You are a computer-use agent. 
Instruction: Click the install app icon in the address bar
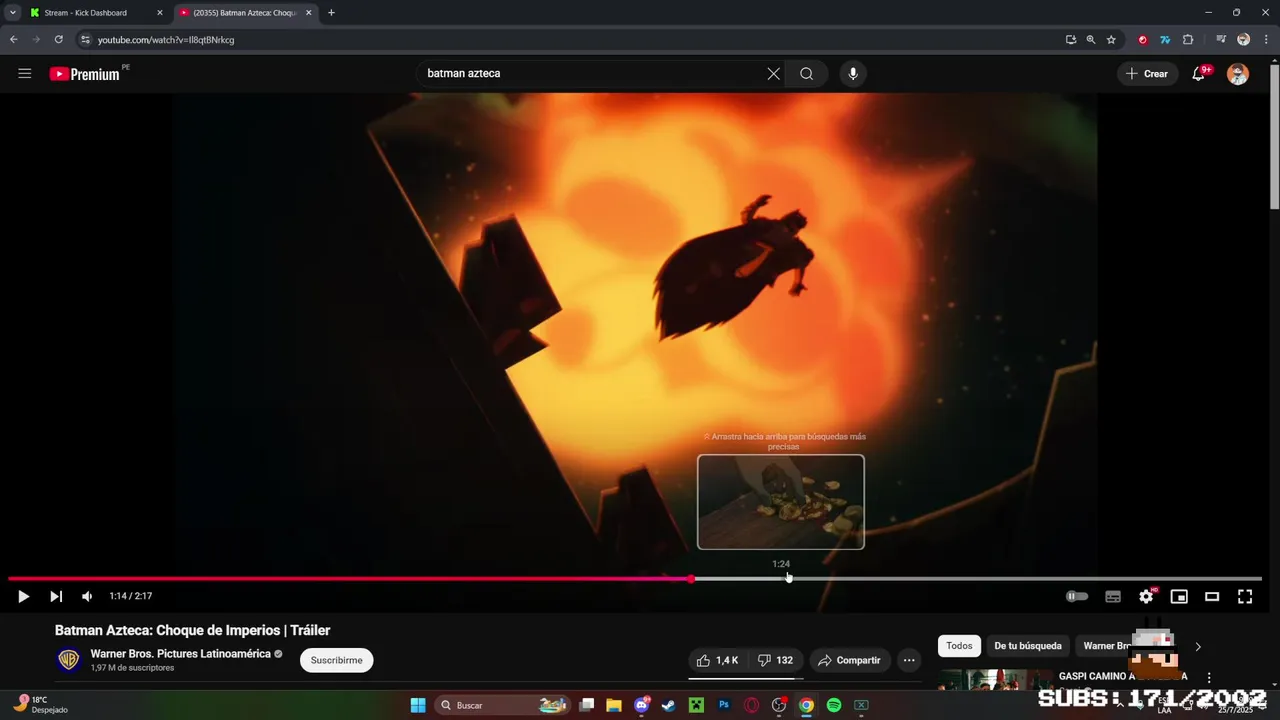coord(1071,40)
